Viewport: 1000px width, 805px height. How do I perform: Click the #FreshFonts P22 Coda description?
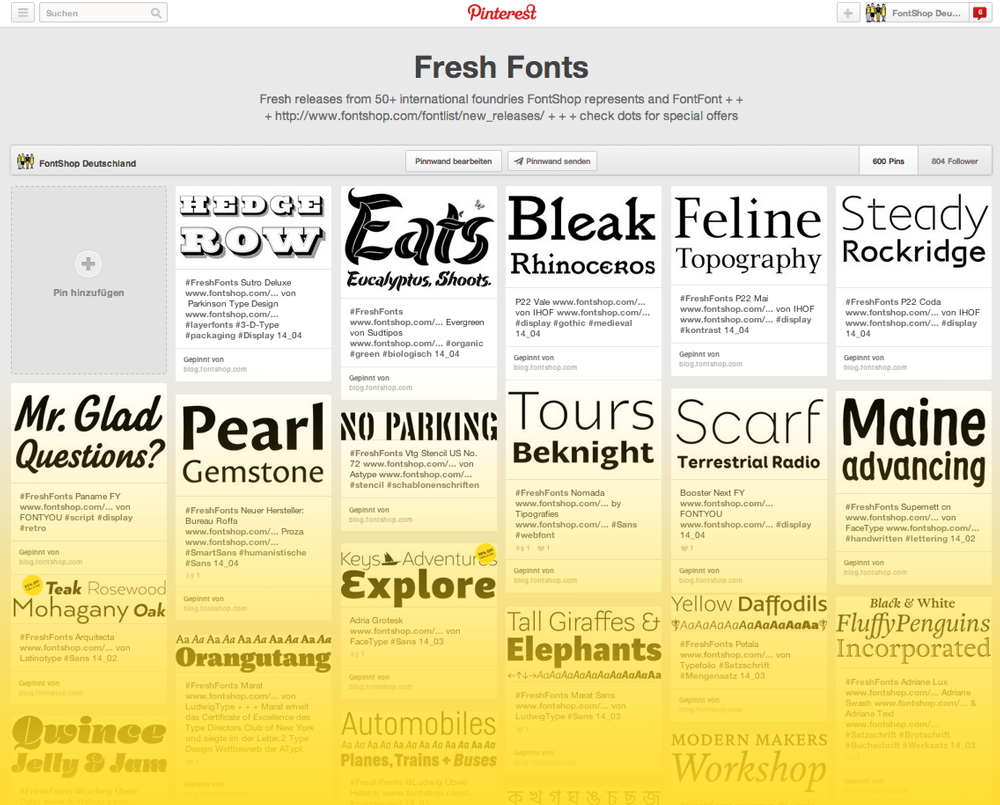pyautogui.click(x=912, y=318)
